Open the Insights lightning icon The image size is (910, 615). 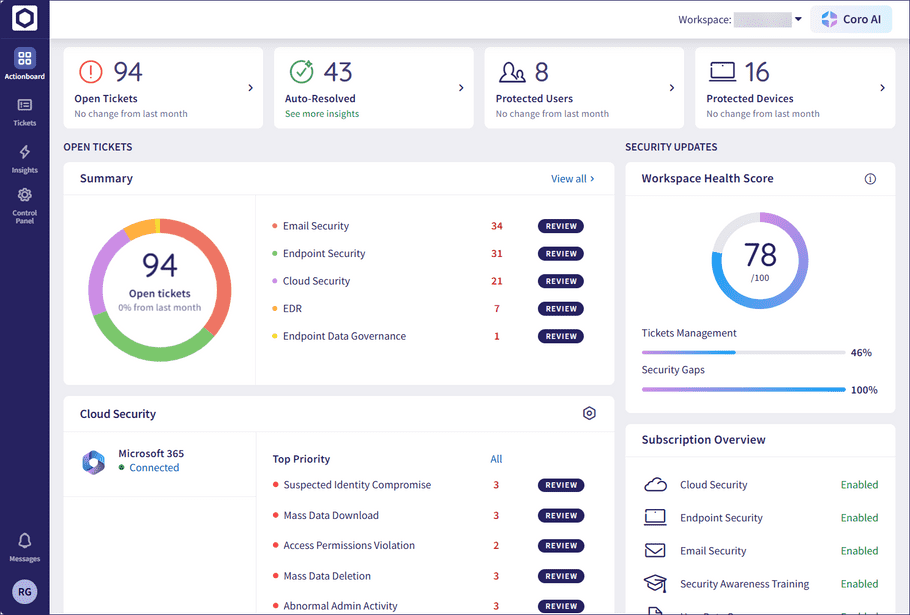(24, 153)
